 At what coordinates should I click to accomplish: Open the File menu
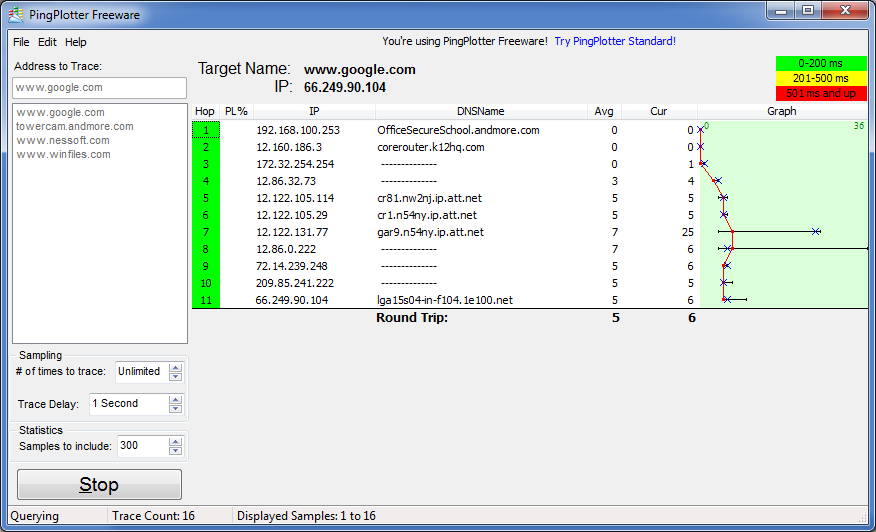coord(21,42)
